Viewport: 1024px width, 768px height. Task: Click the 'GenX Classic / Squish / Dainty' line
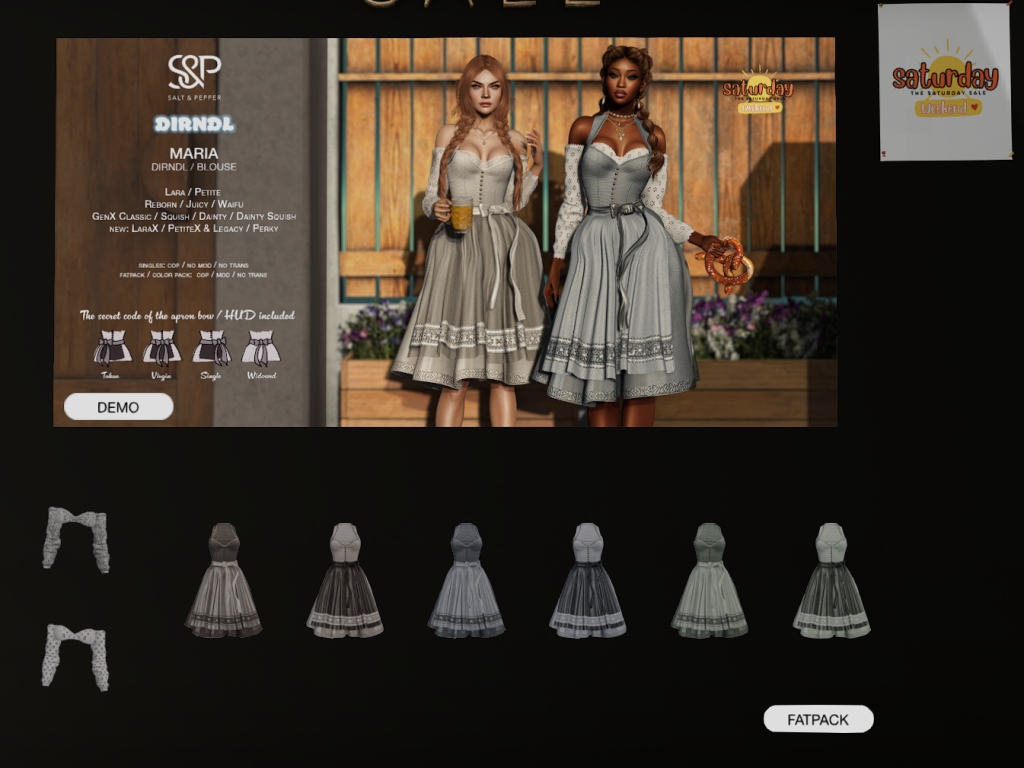pyautogui.click(x=194, y=216)
